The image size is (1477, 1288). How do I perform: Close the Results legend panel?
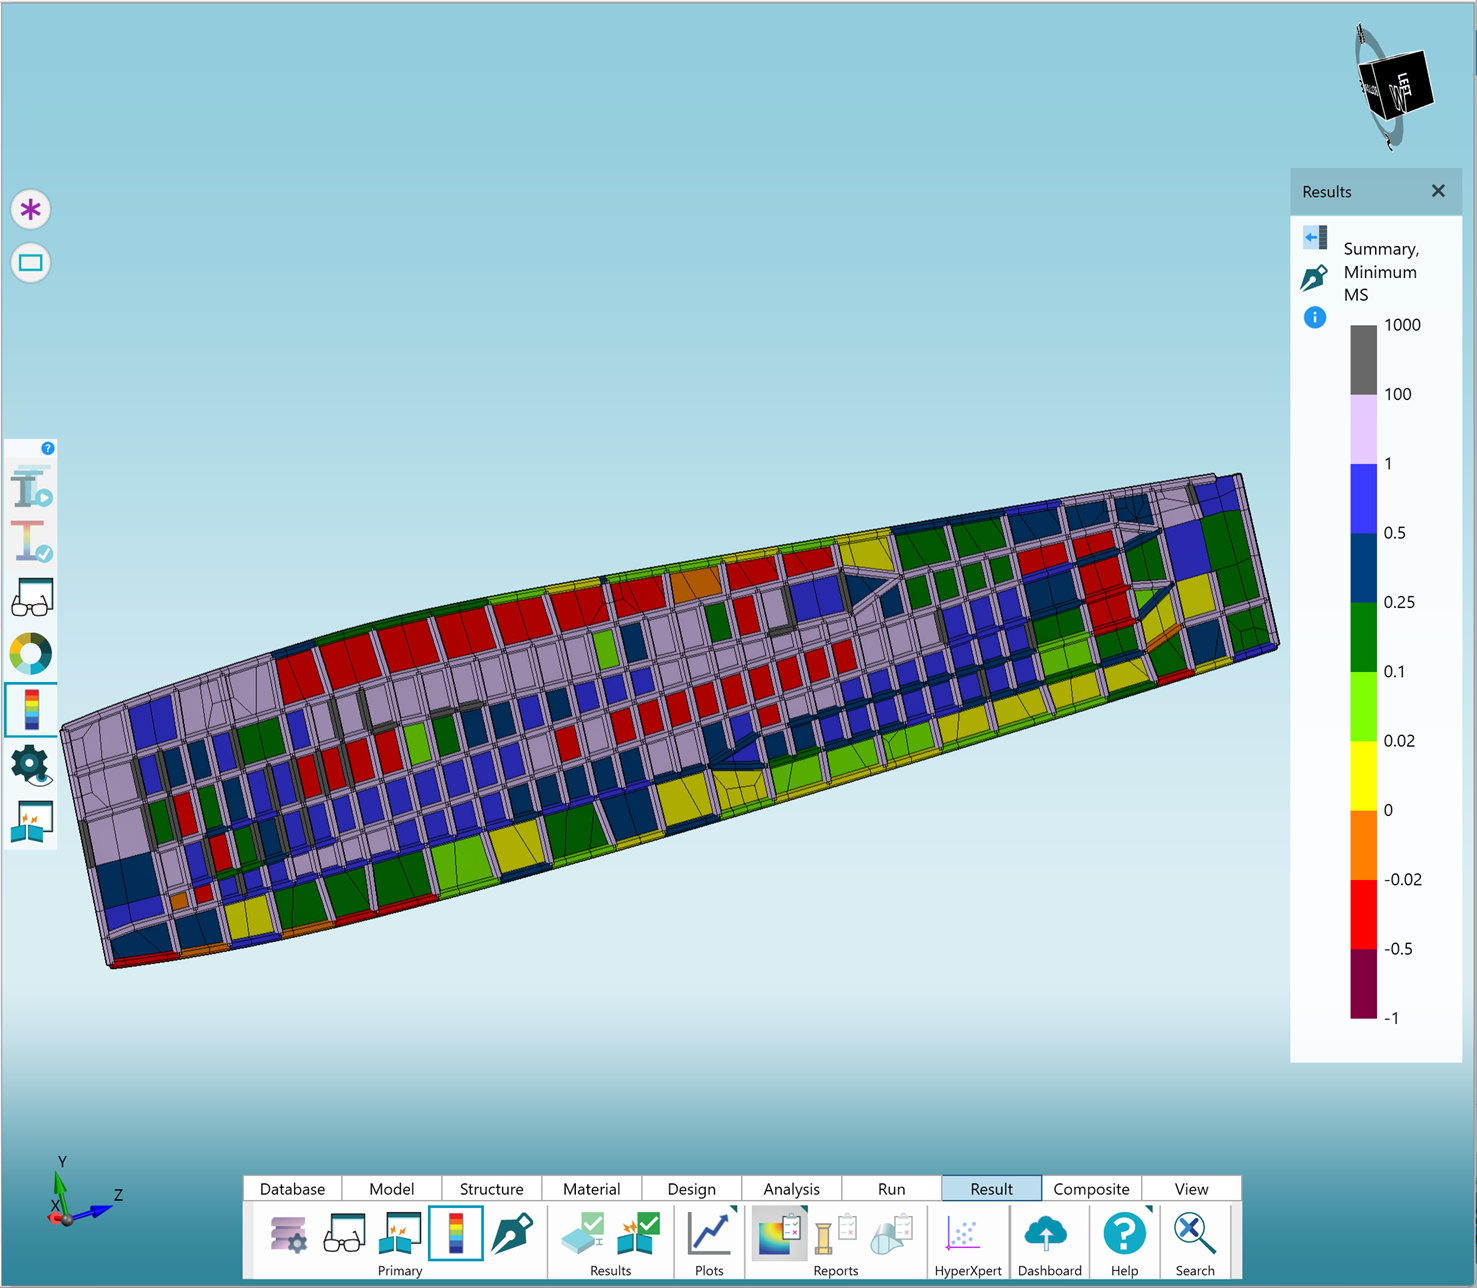1438,191
